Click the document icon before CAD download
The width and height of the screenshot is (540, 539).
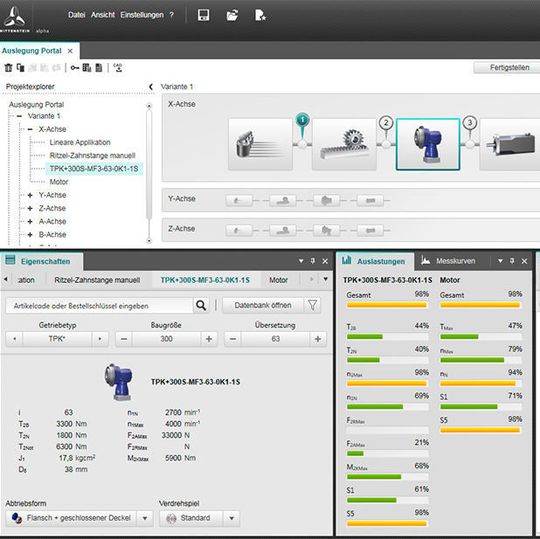tap(99, 68)
